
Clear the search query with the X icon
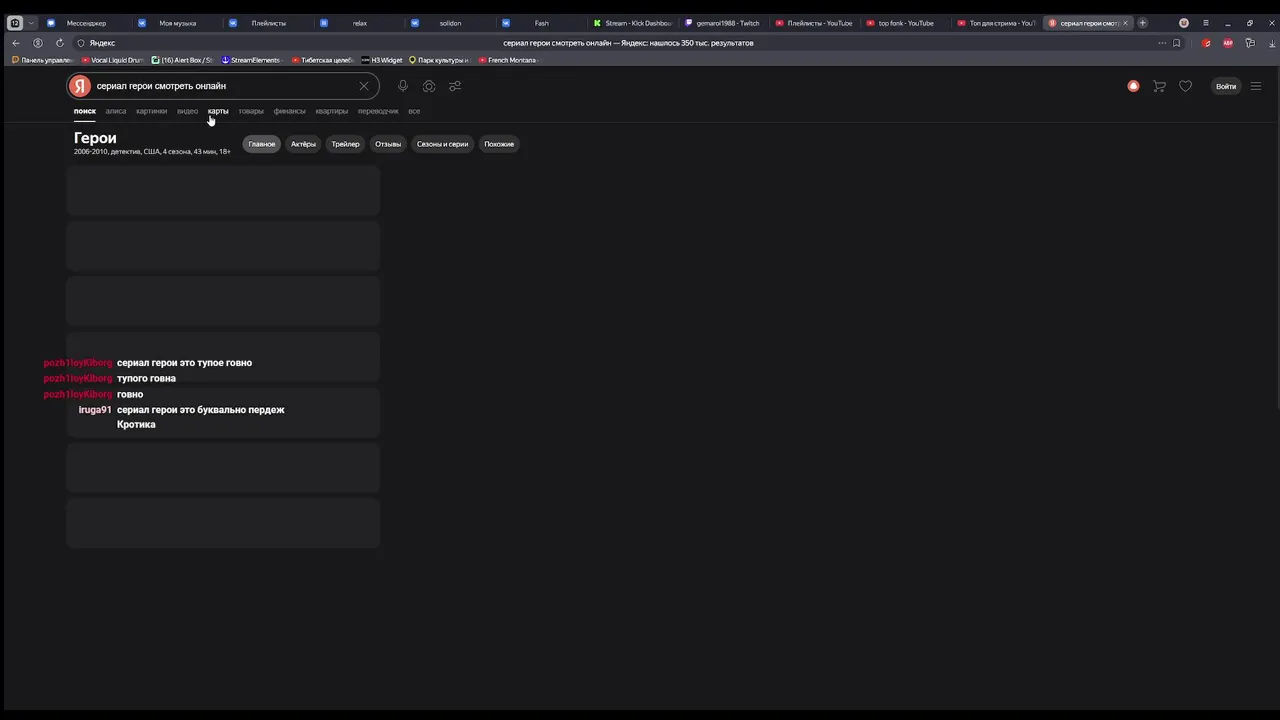click(x=364, y=86)
